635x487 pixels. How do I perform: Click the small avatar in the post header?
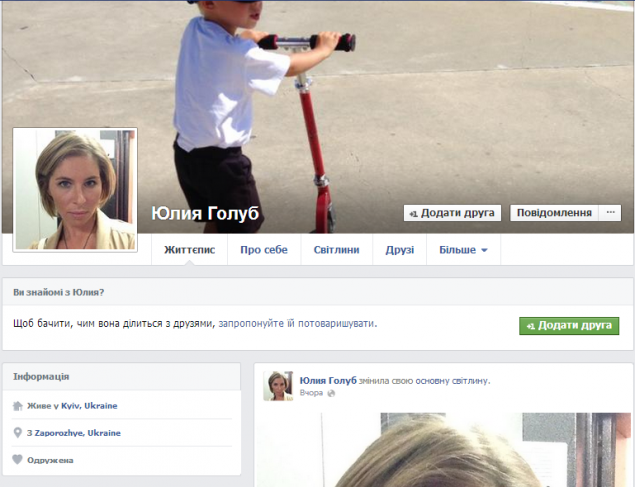278,386
